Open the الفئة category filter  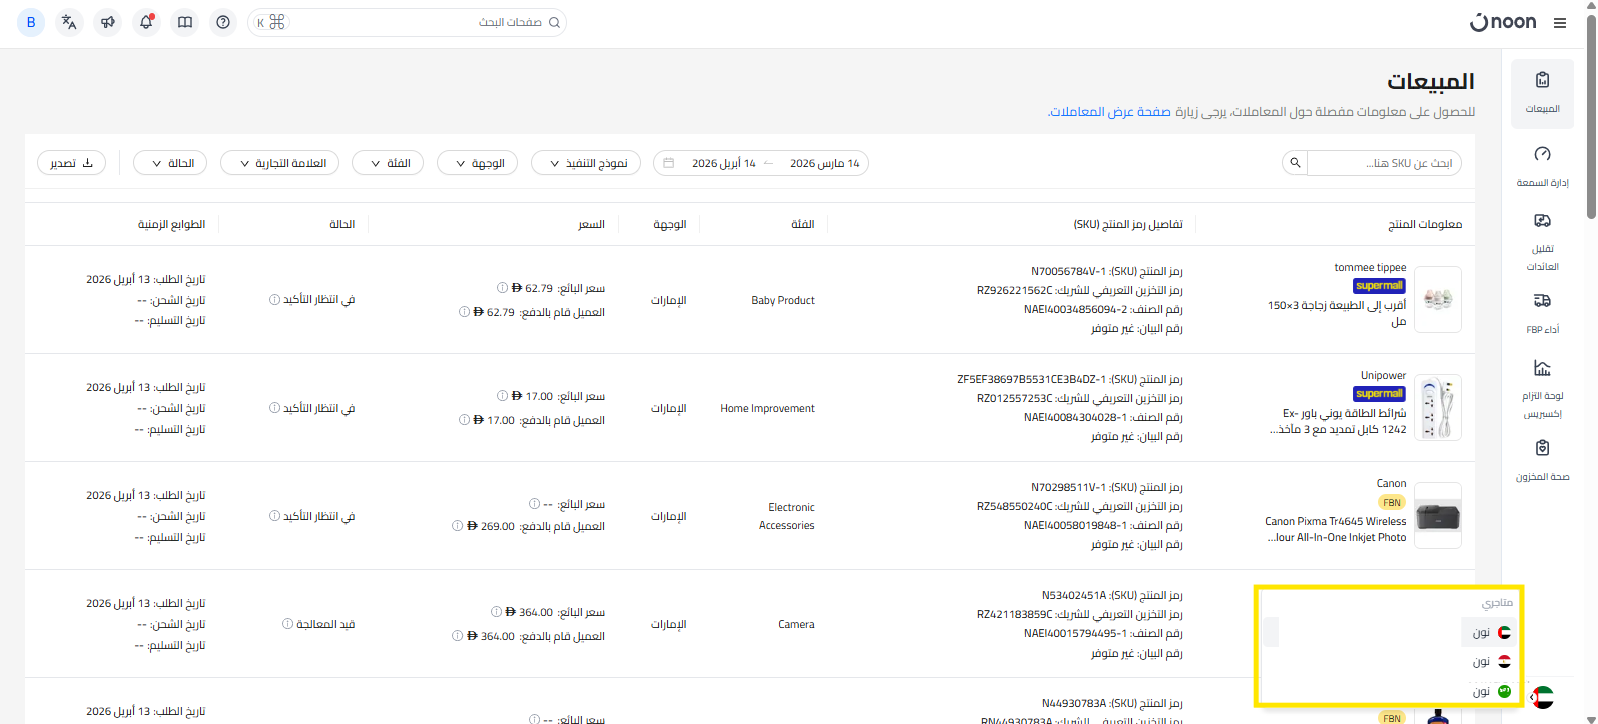389,163
